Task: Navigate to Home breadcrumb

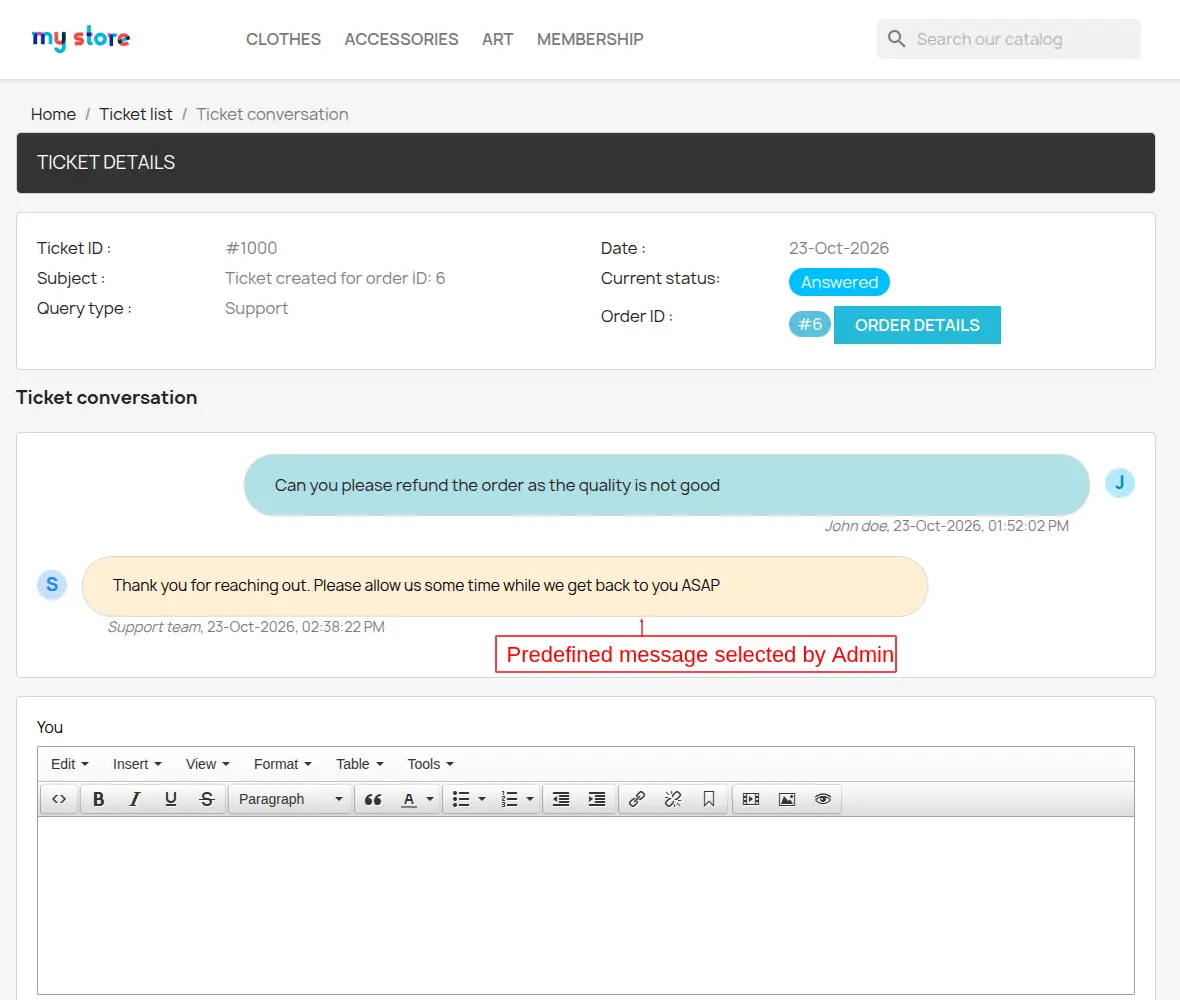Action: (53, 114)
